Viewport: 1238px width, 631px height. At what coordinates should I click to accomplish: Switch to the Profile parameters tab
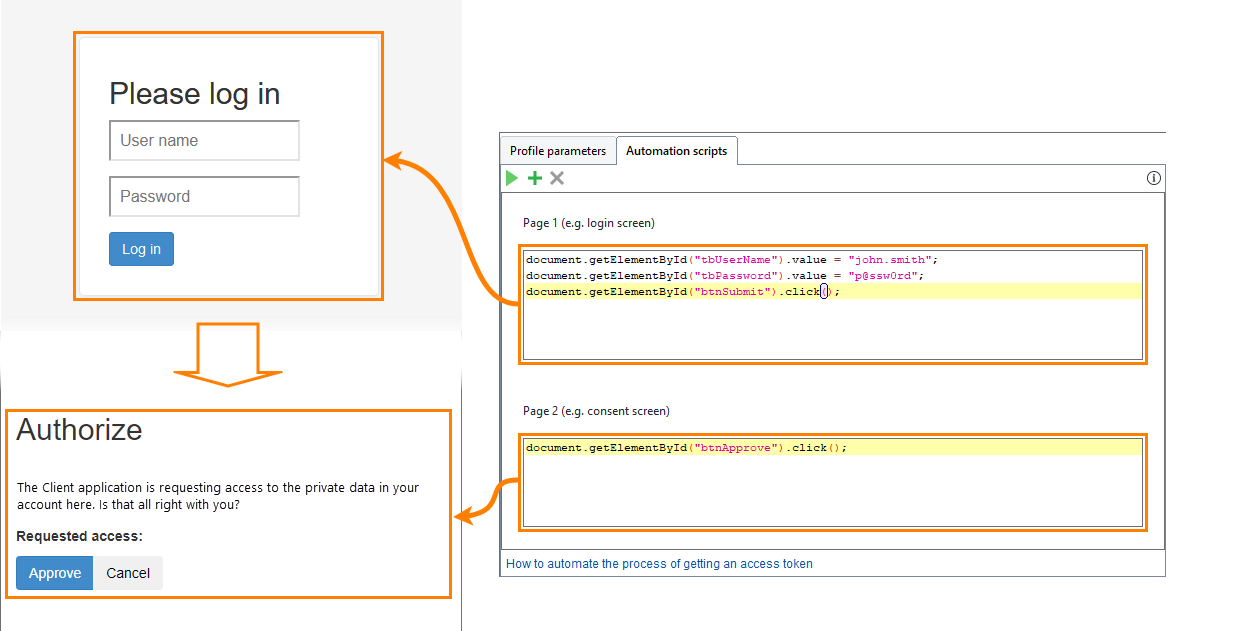557,150
